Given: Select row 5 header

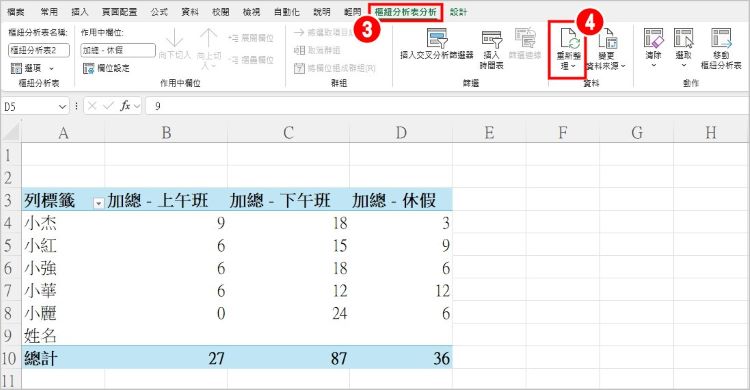Looking at the screenshot, I should 10,245.
